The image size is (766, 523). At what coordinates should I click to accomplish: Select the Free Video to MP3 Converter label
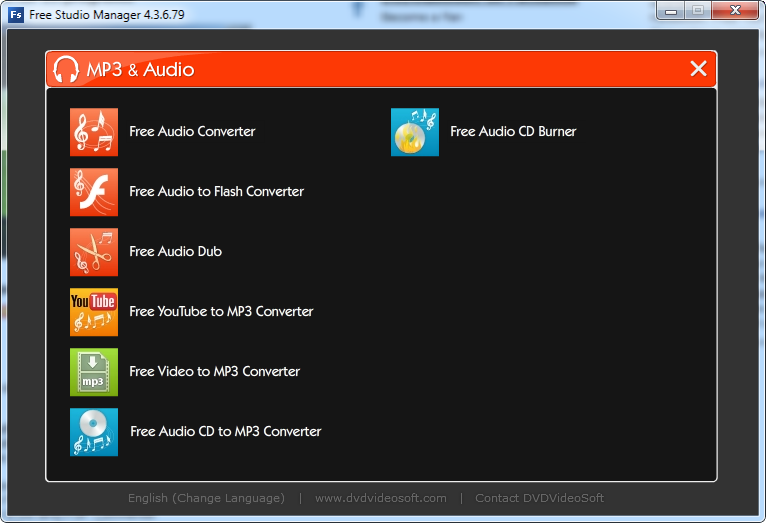(x=214, y=372)
